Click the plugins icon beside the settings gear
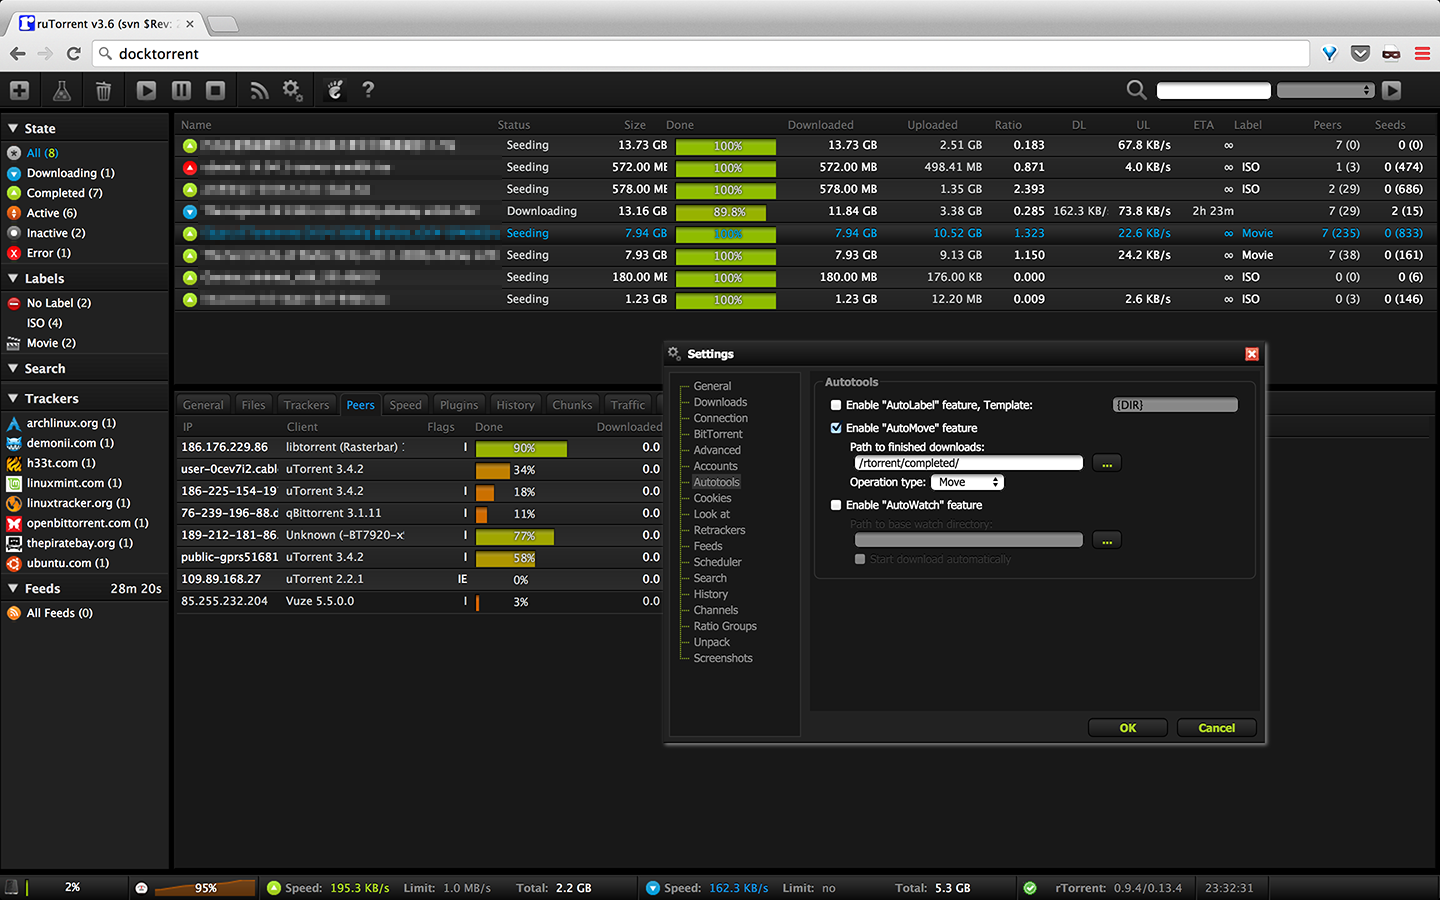Viewport: 1440px width, 900px height. (x=336, y=90)
